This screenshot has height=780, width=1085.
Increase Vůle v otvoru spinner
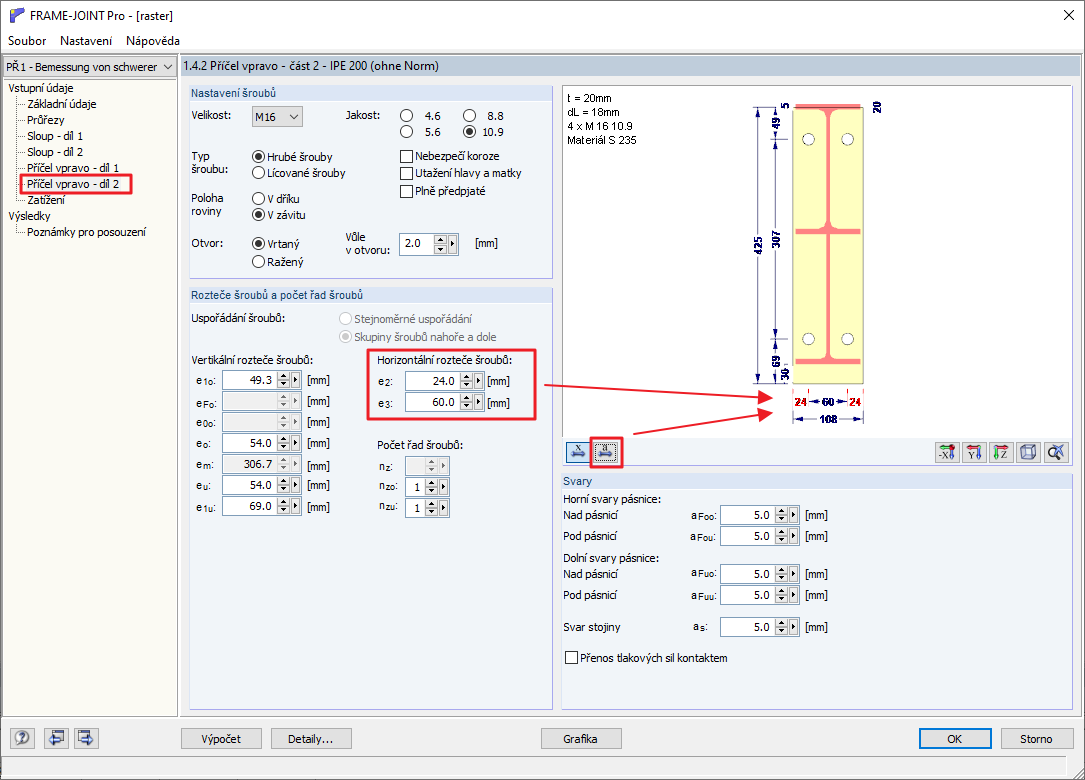(441, 239)
